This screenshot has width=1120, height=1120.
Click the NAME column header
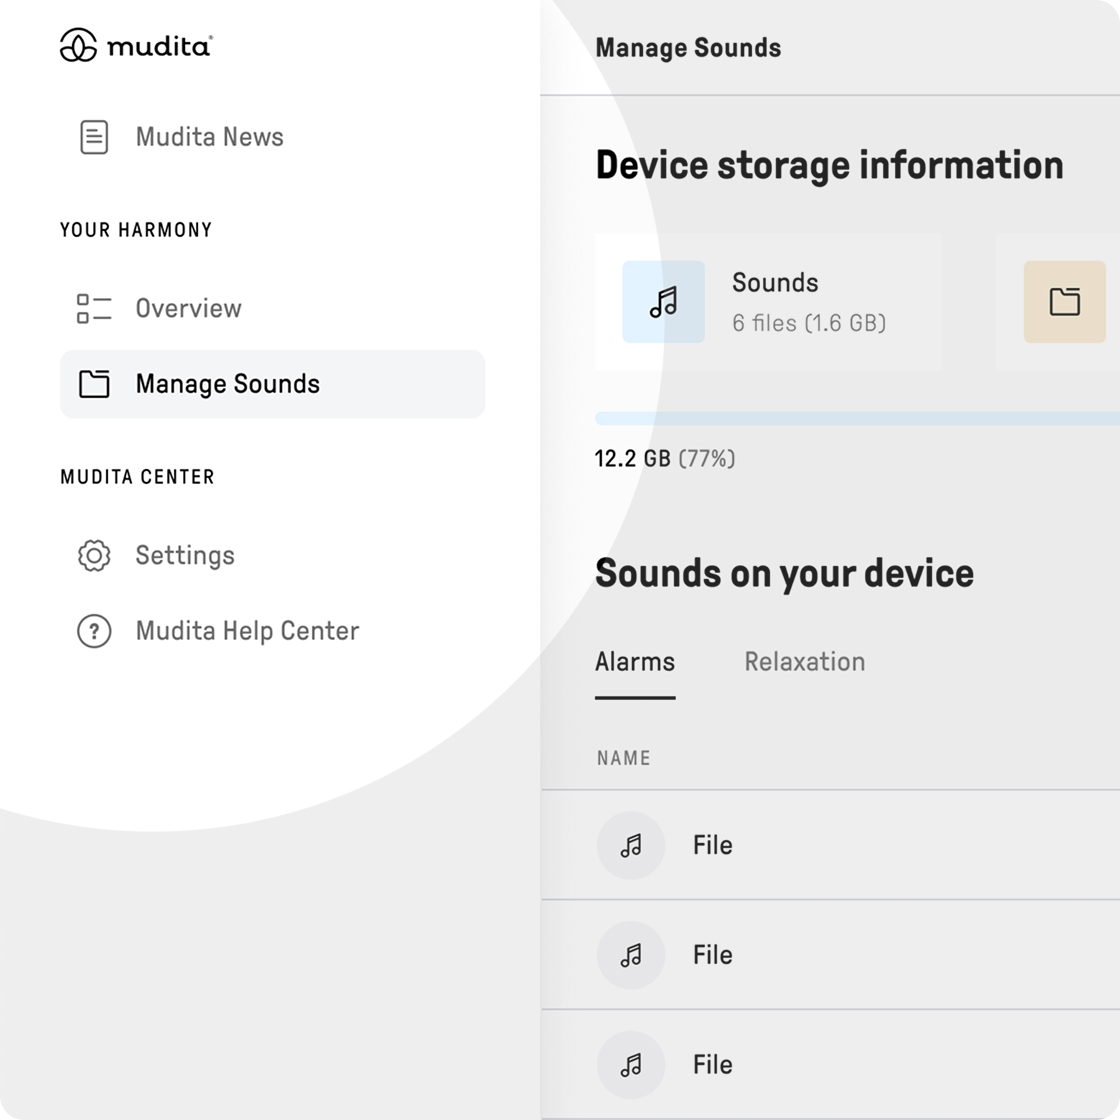[x=623, y=758]
